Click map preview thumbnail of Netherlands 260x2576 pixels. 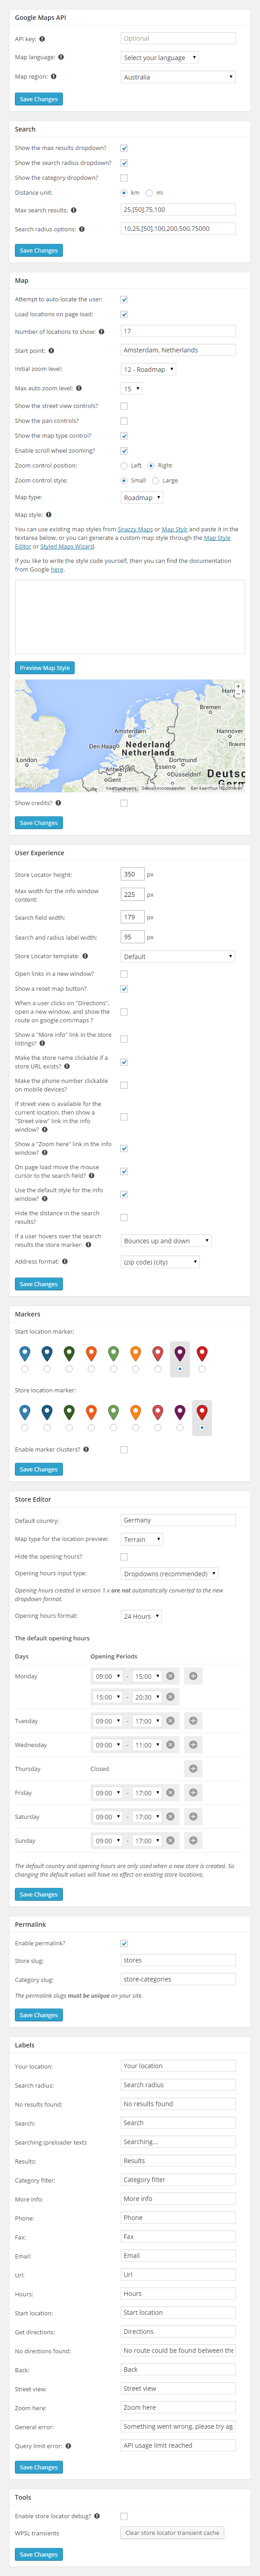pos(130,736)
